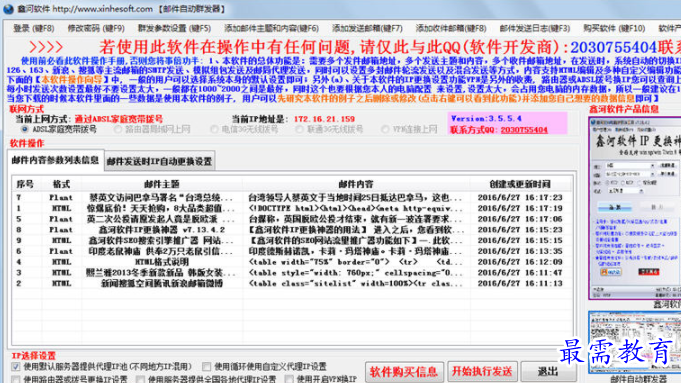The height and width of the screenshot is (383, 681).
Task: Sort by 序号 column header
Action: click(25, 184)
